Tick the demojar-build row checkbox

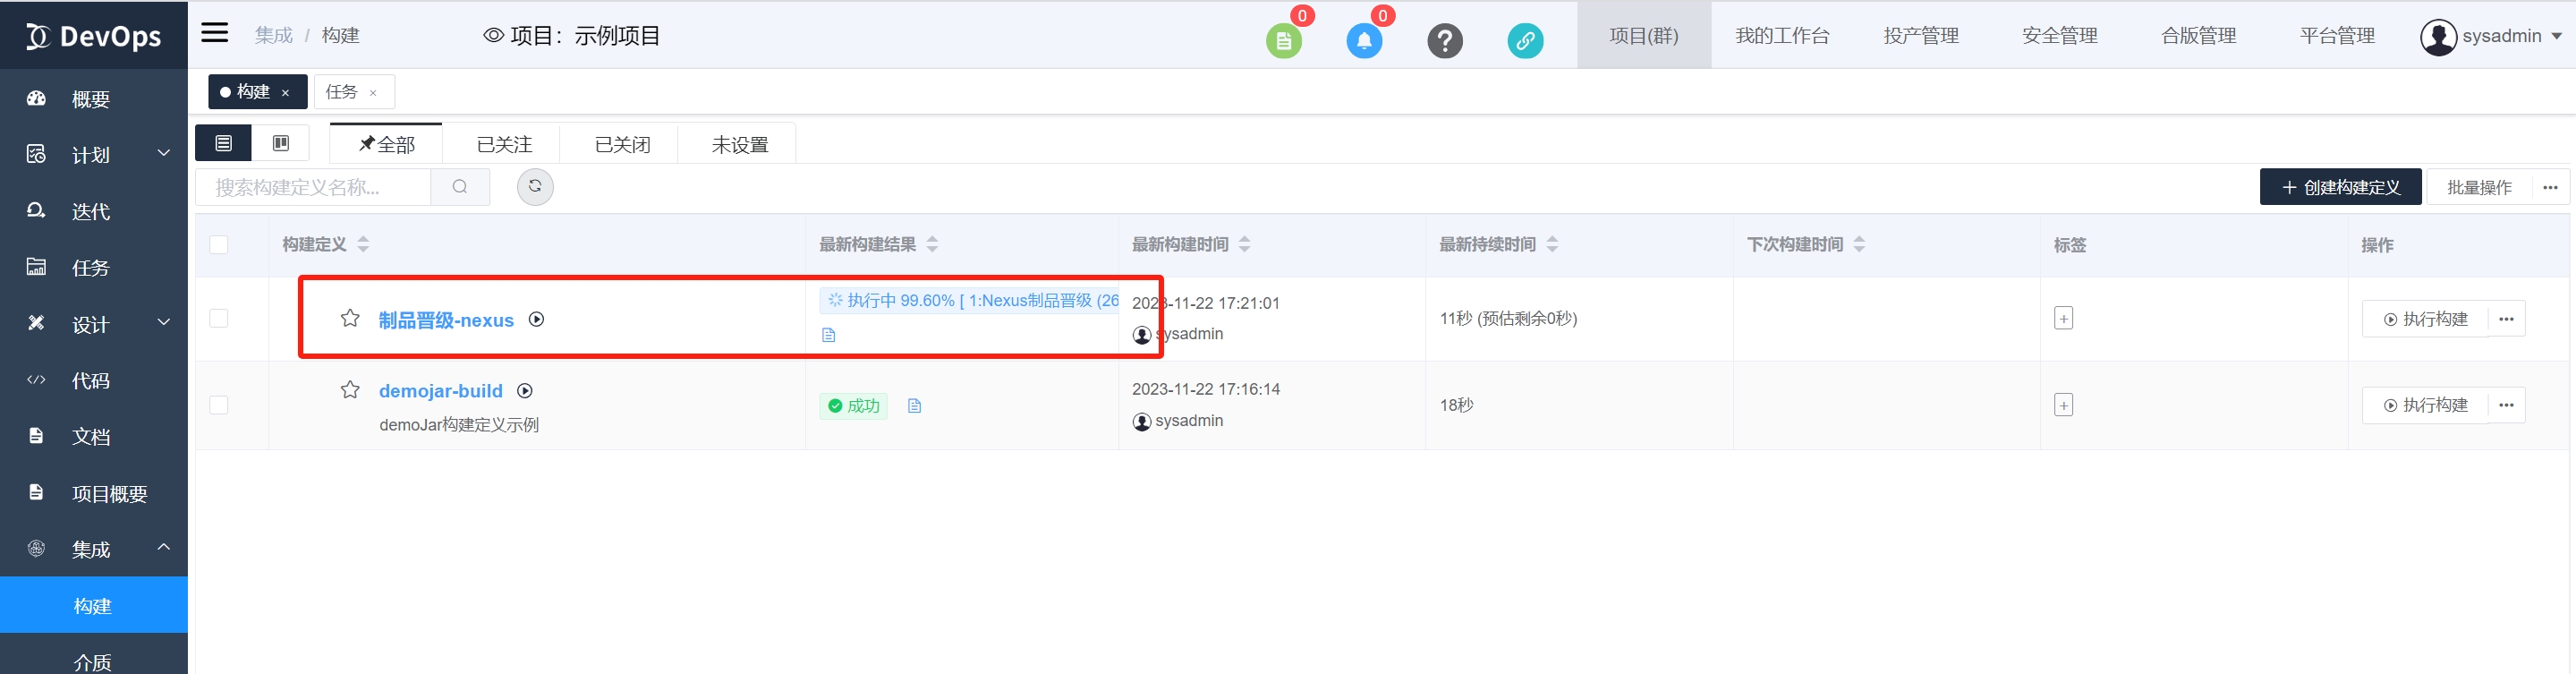tap(219, 405)
